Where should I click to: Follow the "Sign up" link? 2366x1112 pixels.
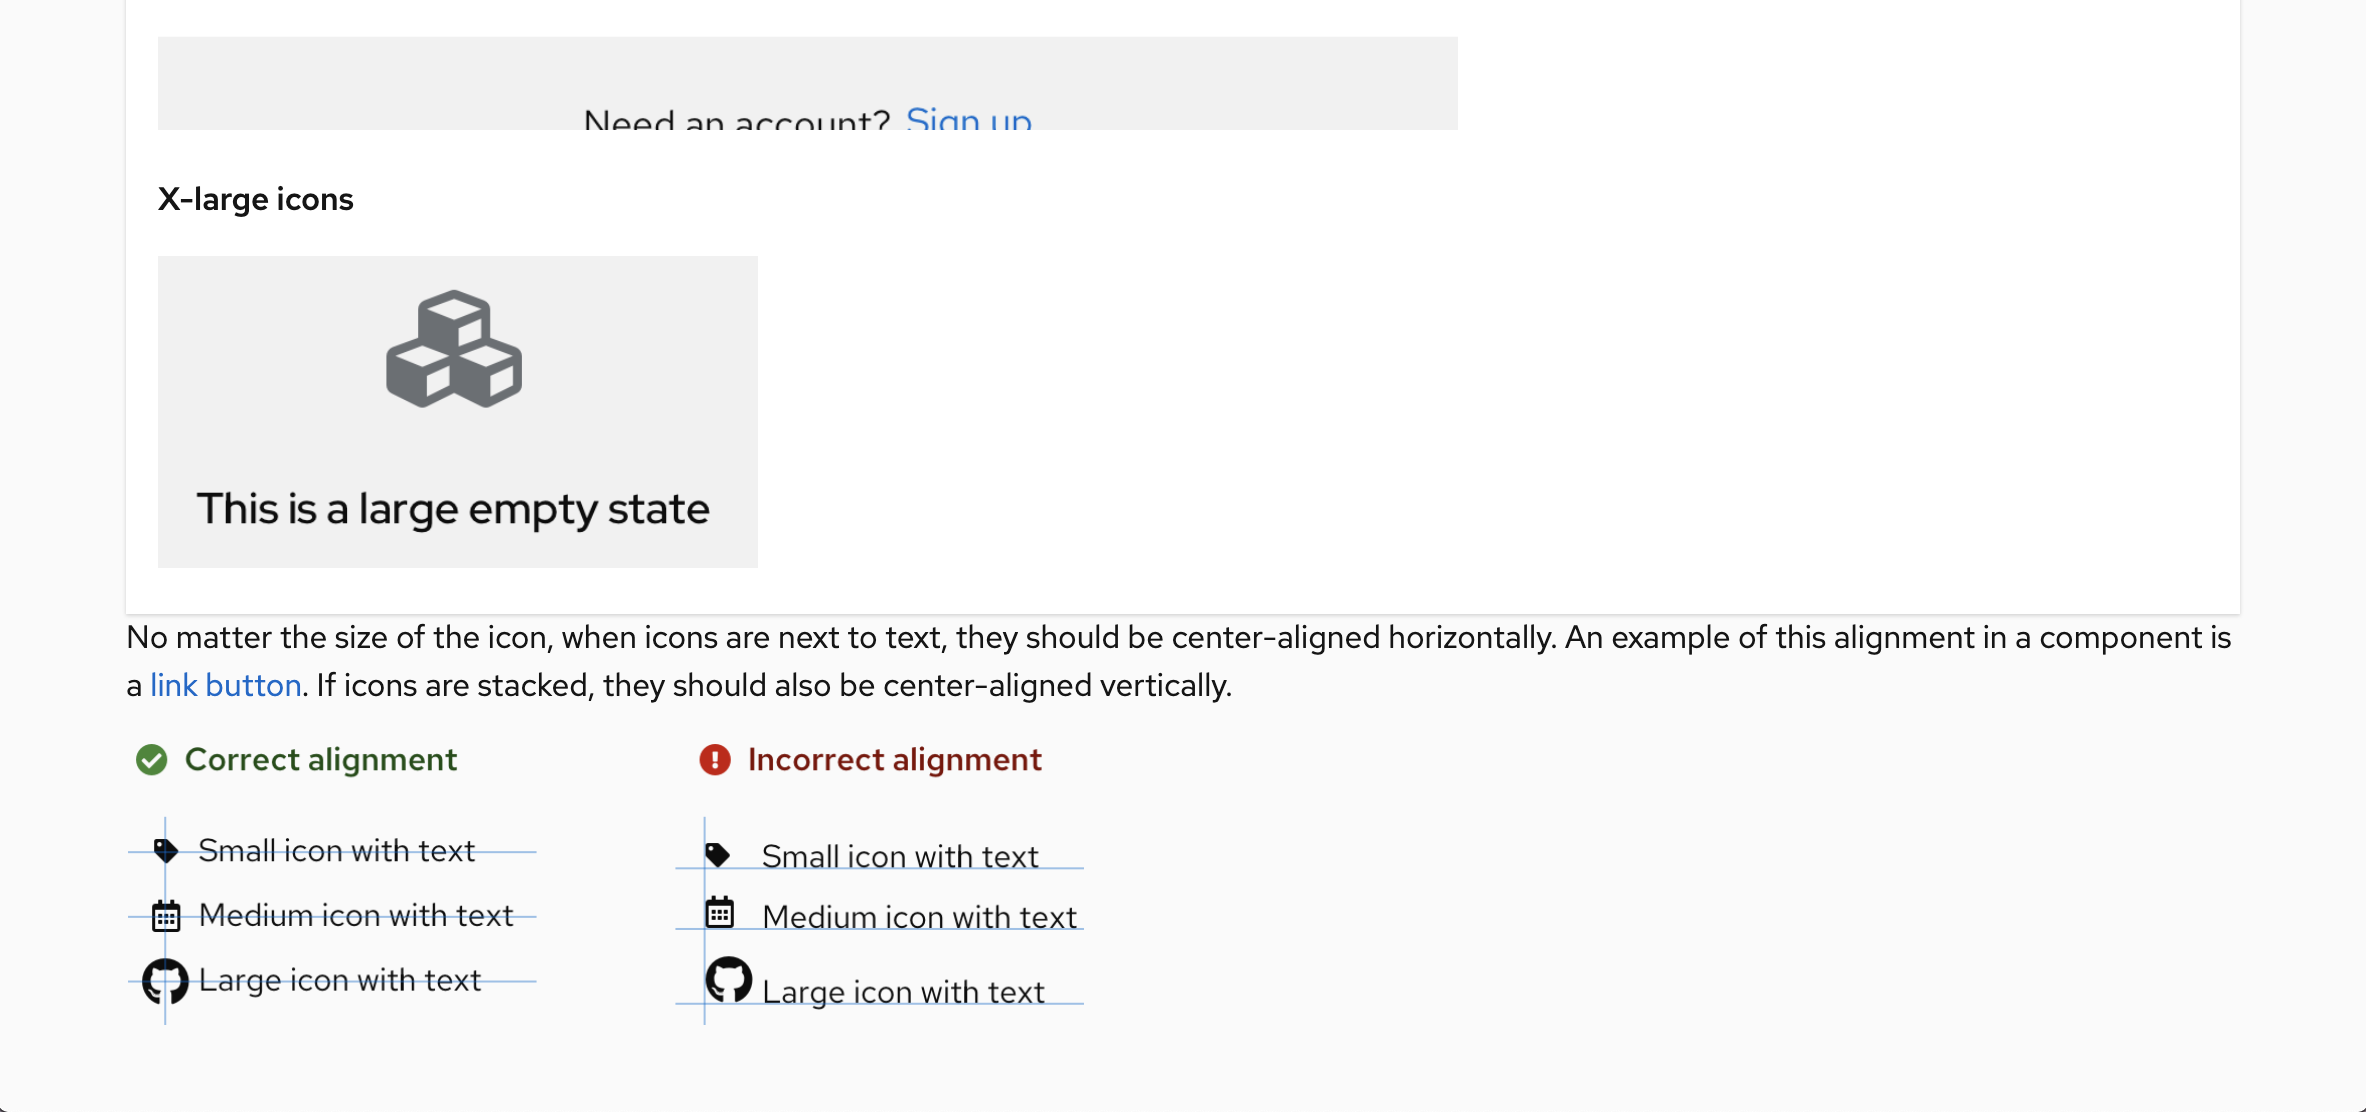(968, 120)
